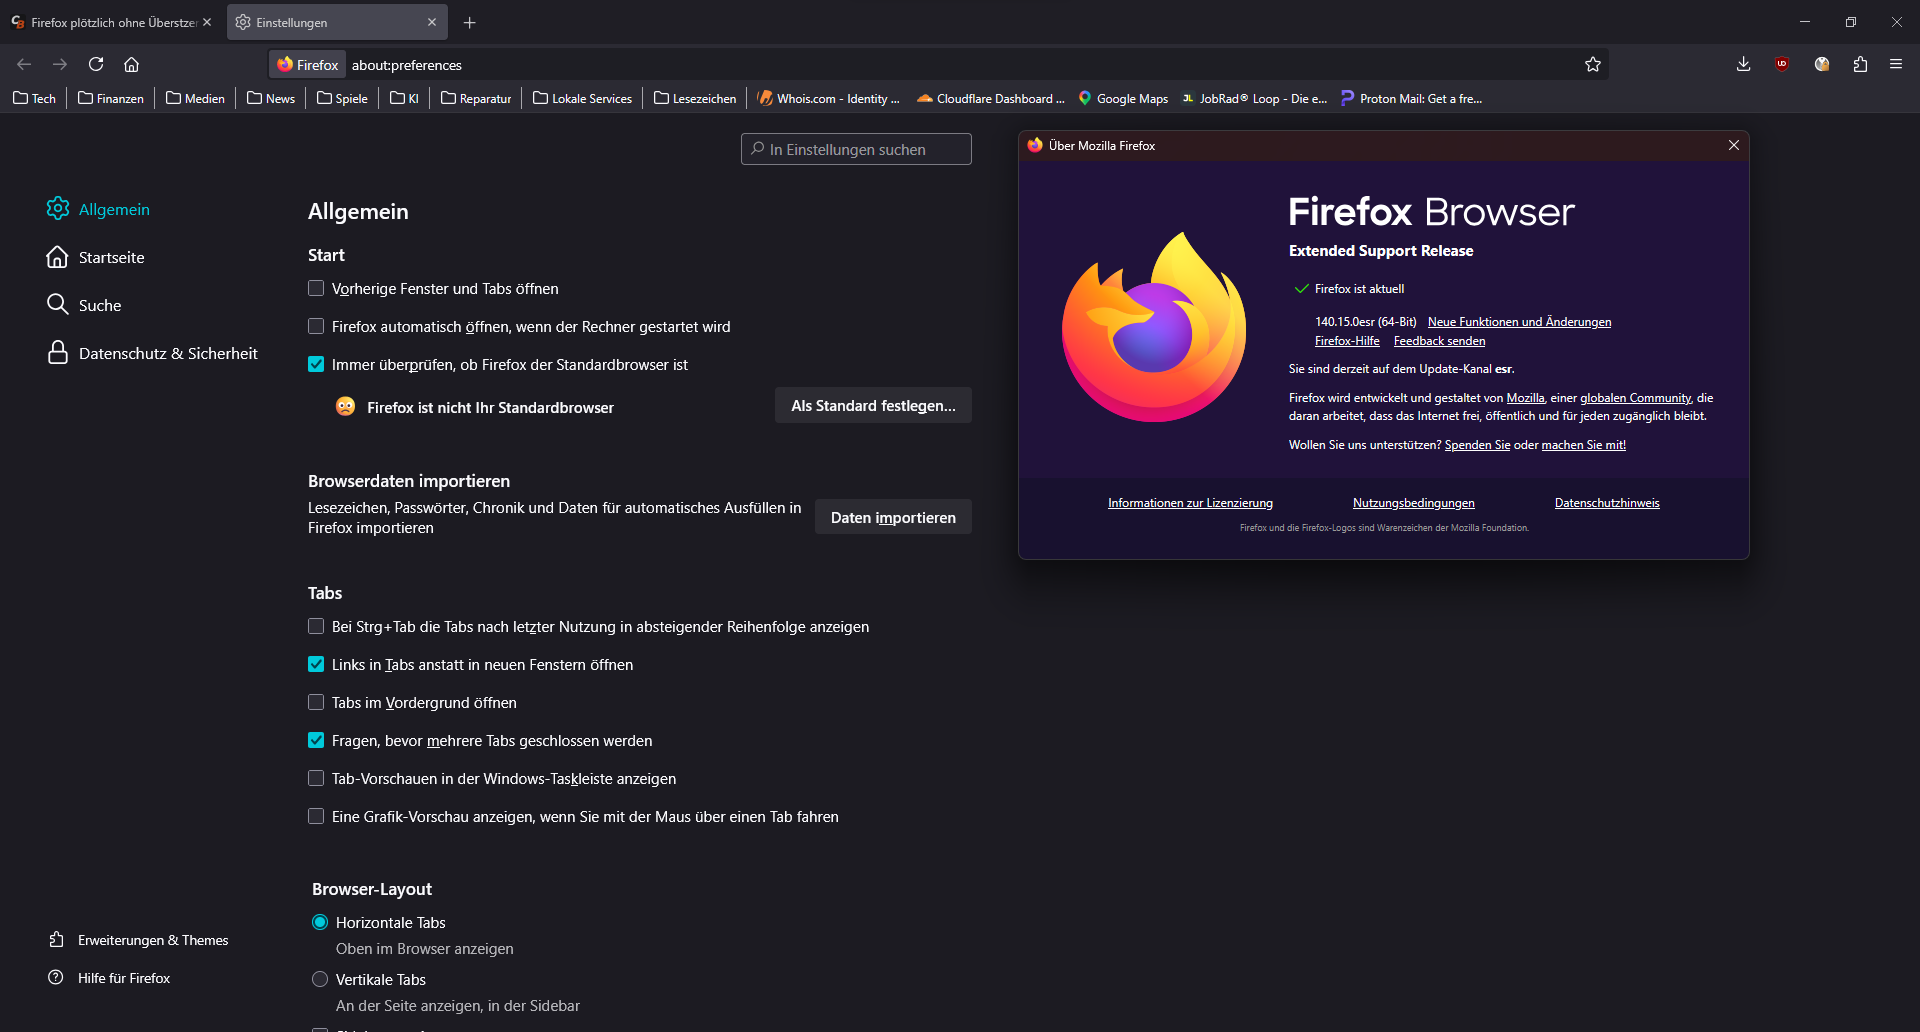Viewport: 1920px width, 1032px height.
Task: Go back with the toolbar back arrow
Action: point(24,64)
